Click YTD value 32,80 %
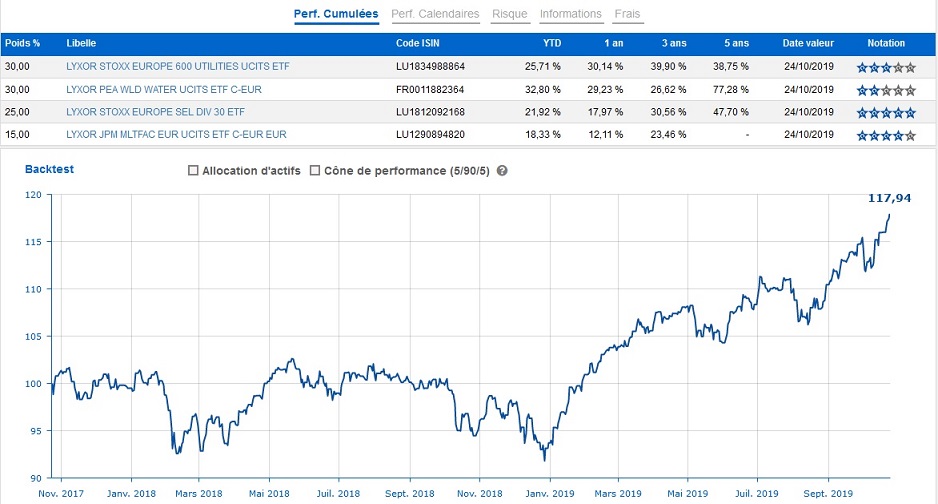This screenshot has width=938, height=504. point(543,90)
